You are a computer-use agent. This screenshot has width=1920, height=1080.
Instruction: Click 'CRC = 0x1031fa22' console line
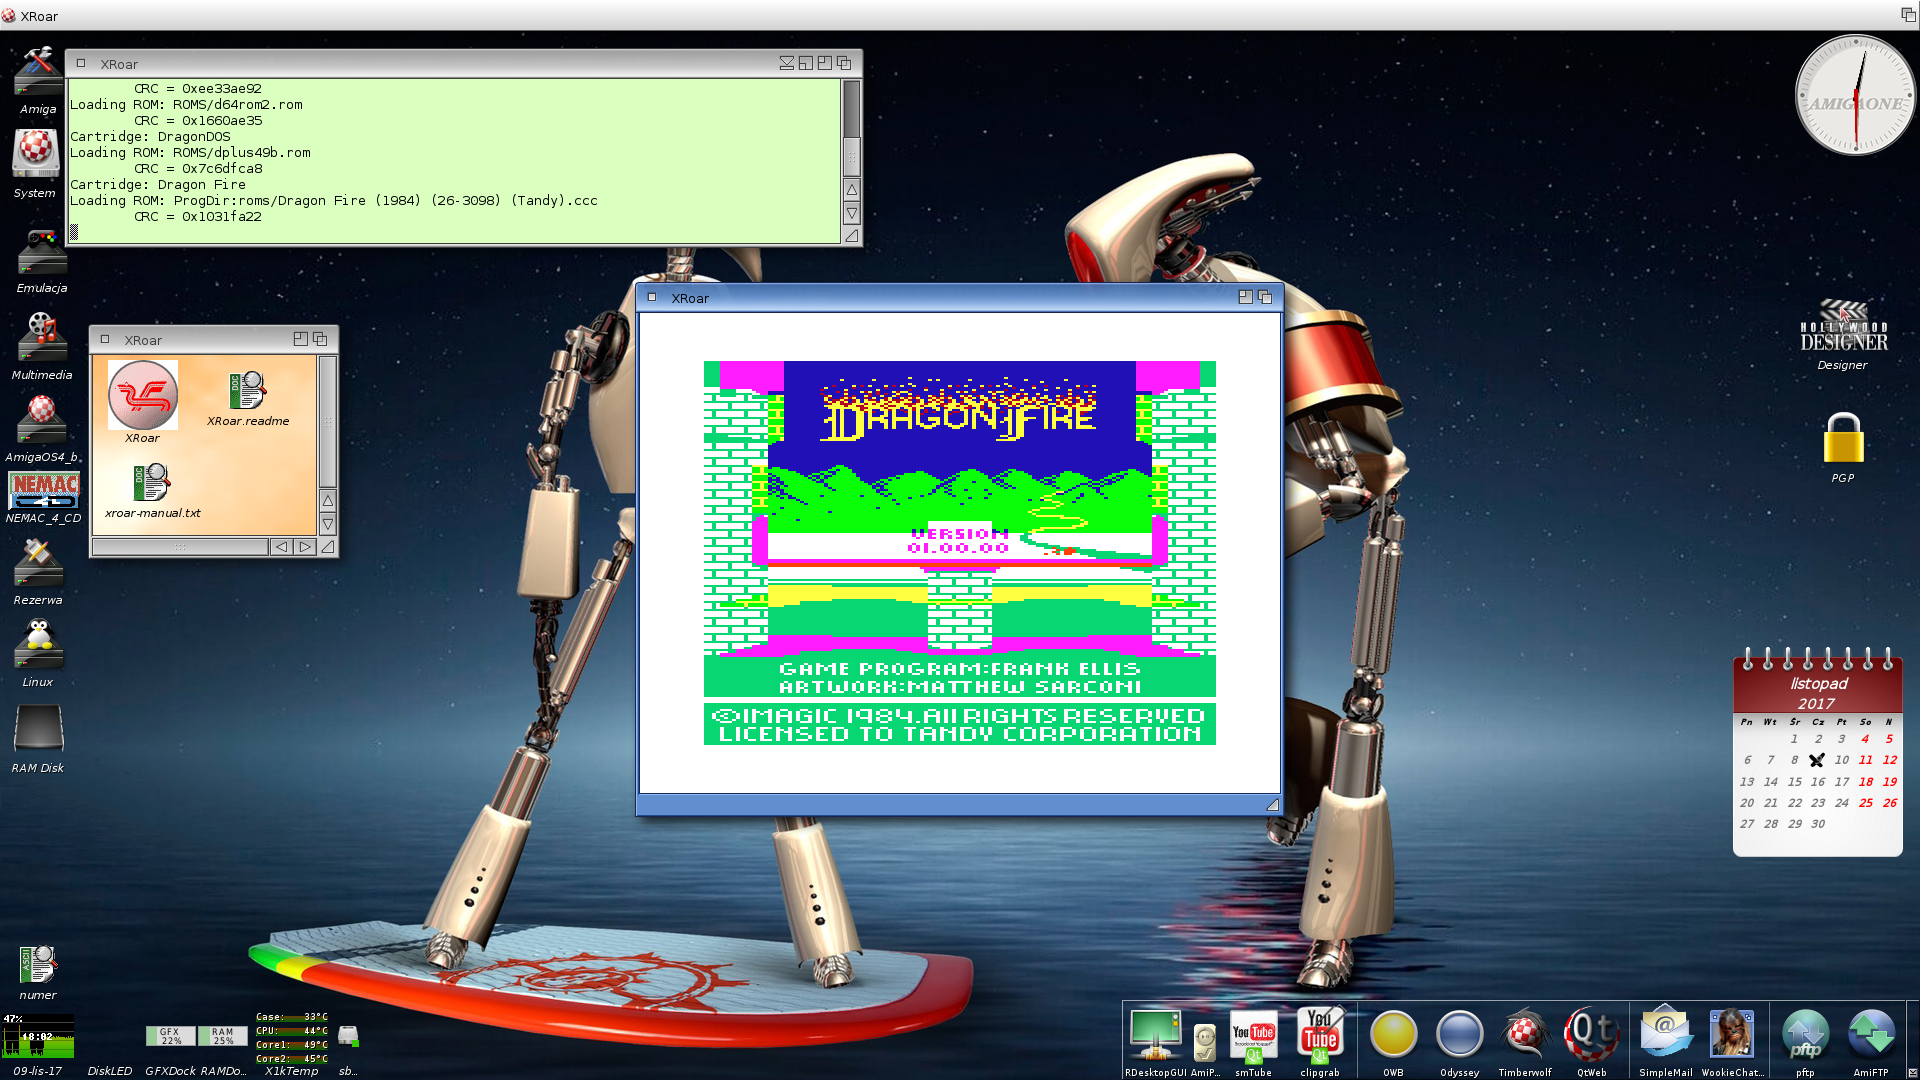198,216
